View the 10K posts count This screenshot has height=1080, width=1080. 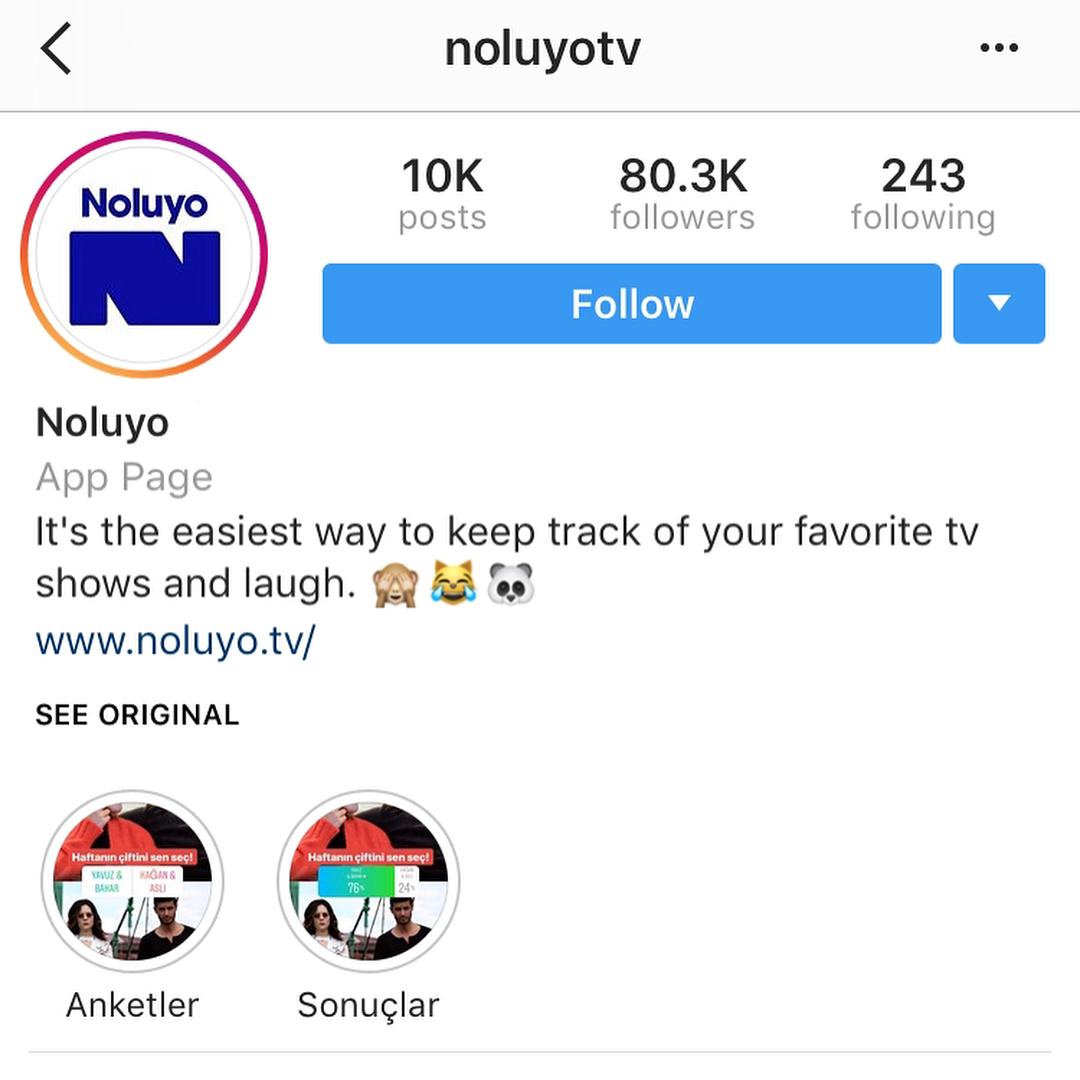(442, 194)
